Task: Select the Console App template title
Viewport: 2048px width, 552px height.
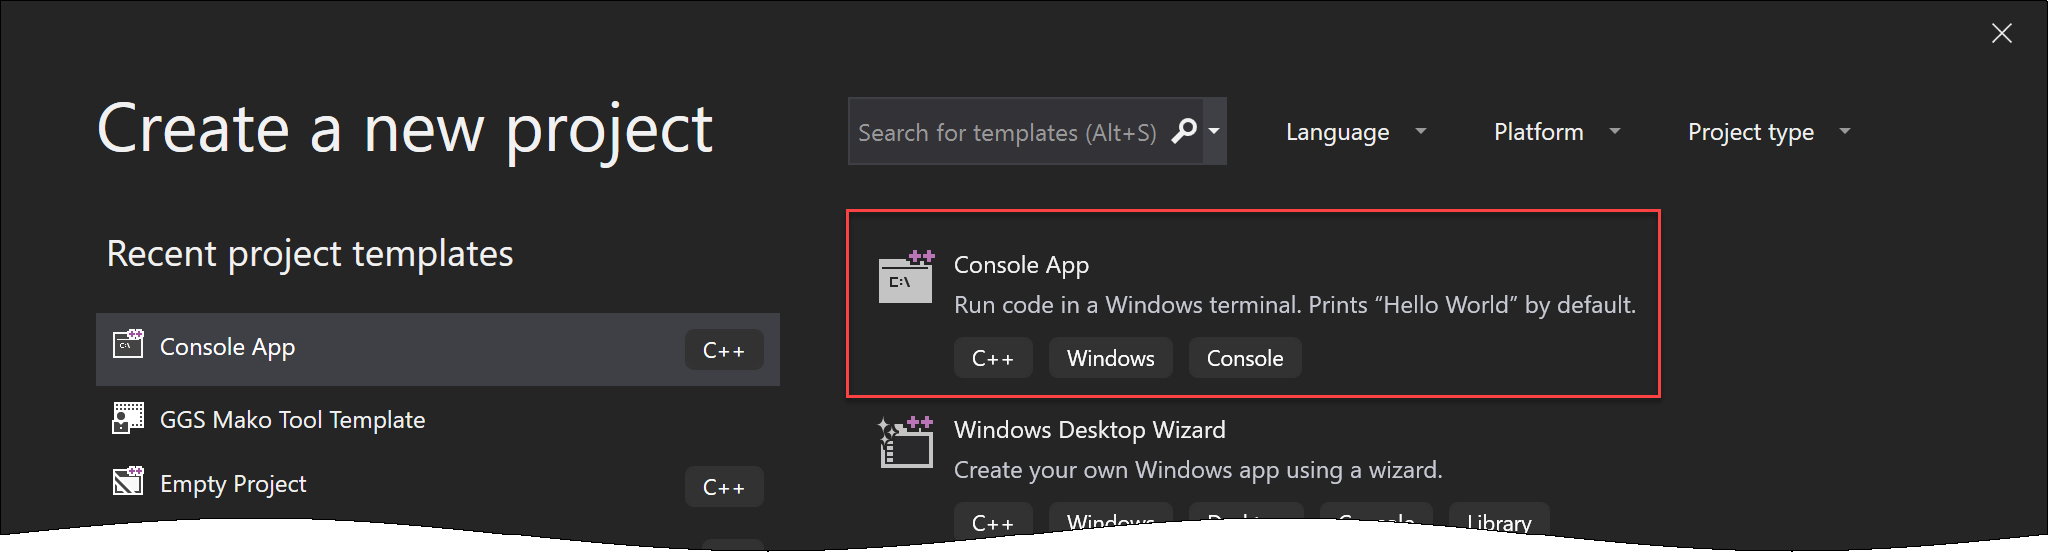Action: 1021,265
